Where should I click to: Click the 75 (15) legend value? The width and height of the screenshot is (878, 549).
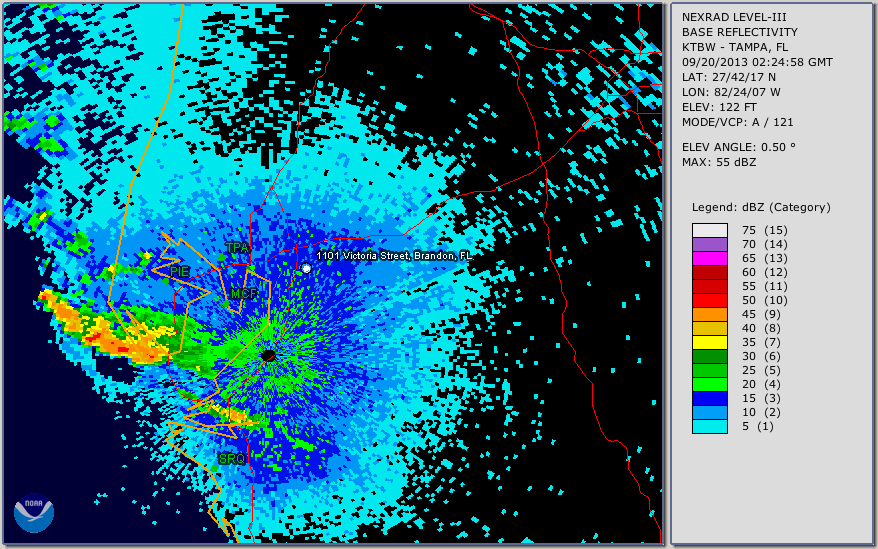pos(765,230)
